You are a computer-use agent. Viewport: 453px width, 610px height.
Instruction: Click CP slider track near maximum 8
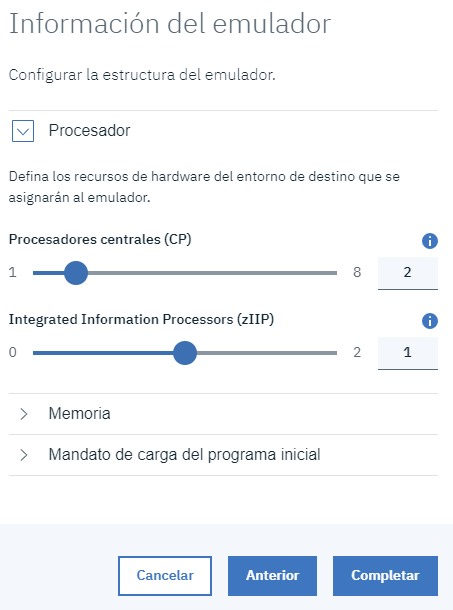pyautogui.click(x=331, y=273)
